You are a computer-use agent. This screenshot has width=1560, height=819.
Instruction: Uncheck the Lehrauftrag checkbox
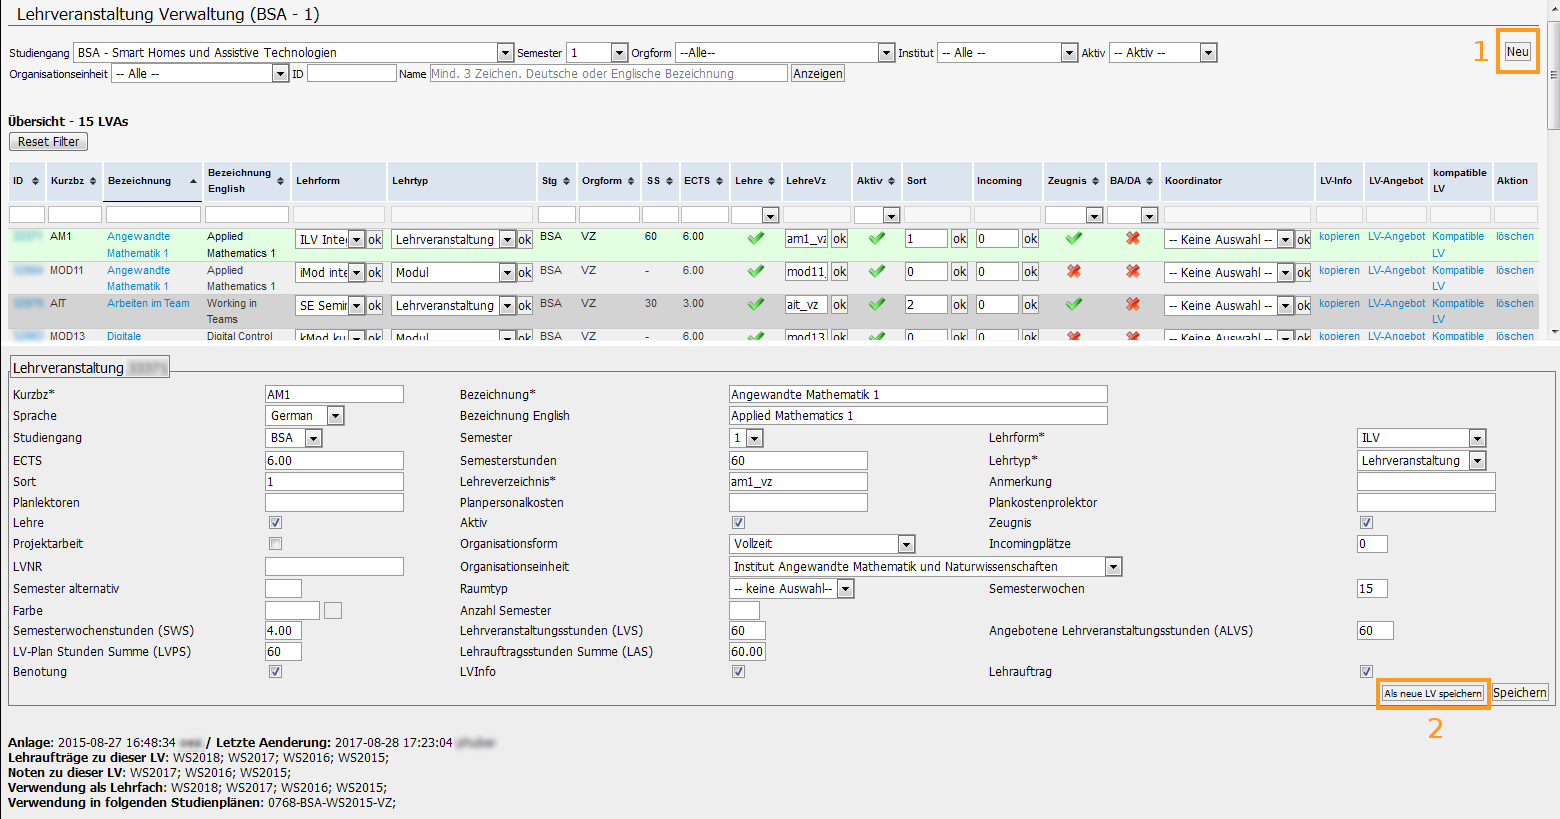coord(1366,672)
